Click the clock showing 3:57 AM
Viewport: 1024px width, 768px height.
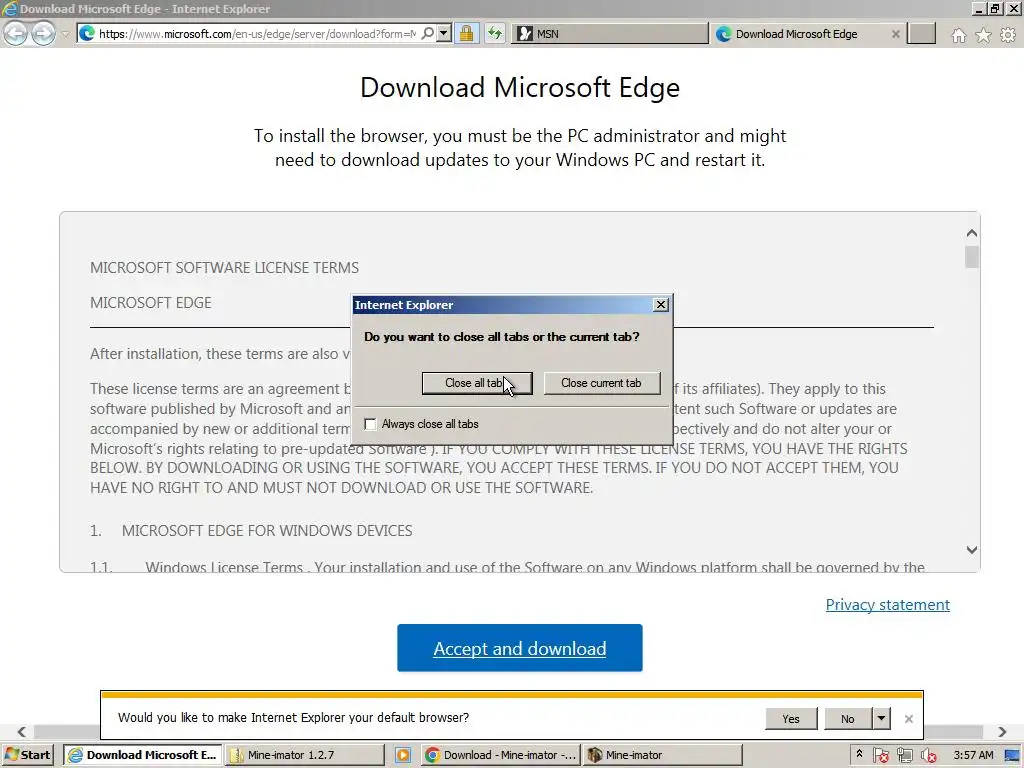[x=973, y=756]
